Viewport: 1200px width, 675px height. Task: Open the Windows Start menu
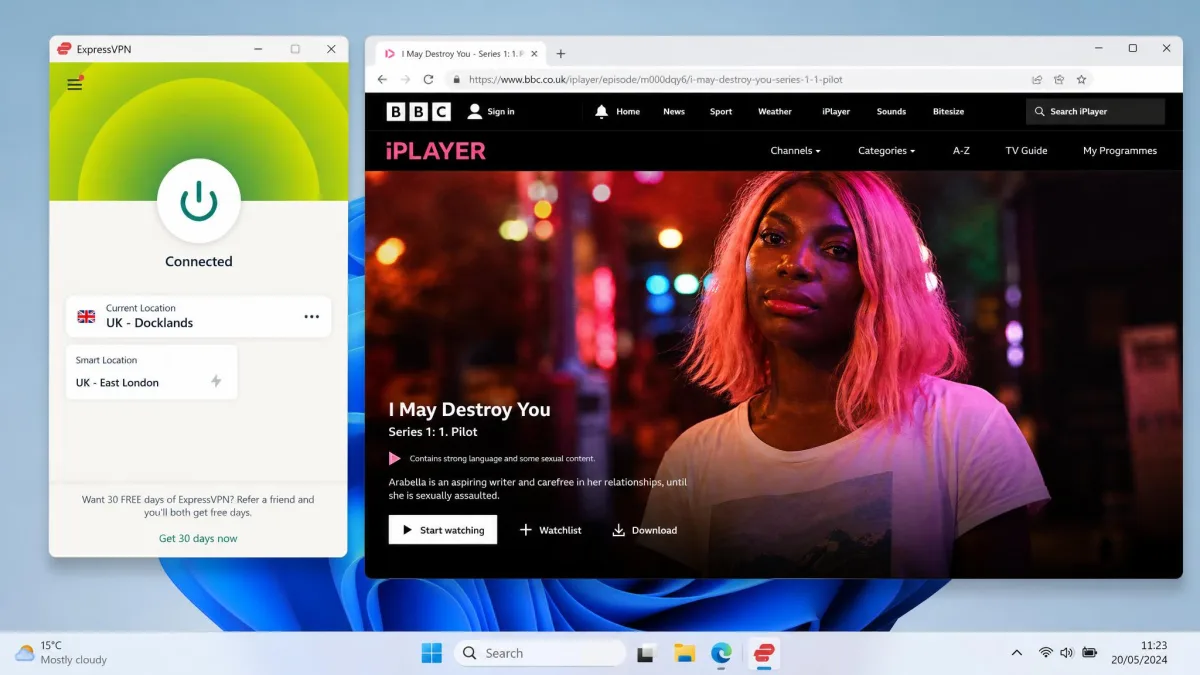coord(432,653)
